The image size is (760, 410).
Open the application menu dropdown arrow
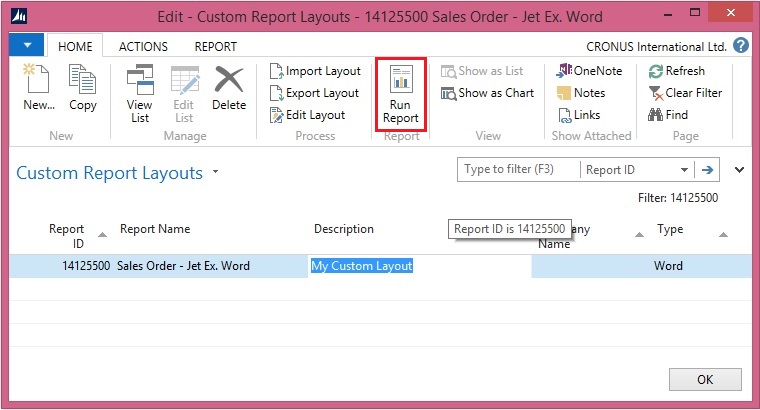tap(27, 46)
